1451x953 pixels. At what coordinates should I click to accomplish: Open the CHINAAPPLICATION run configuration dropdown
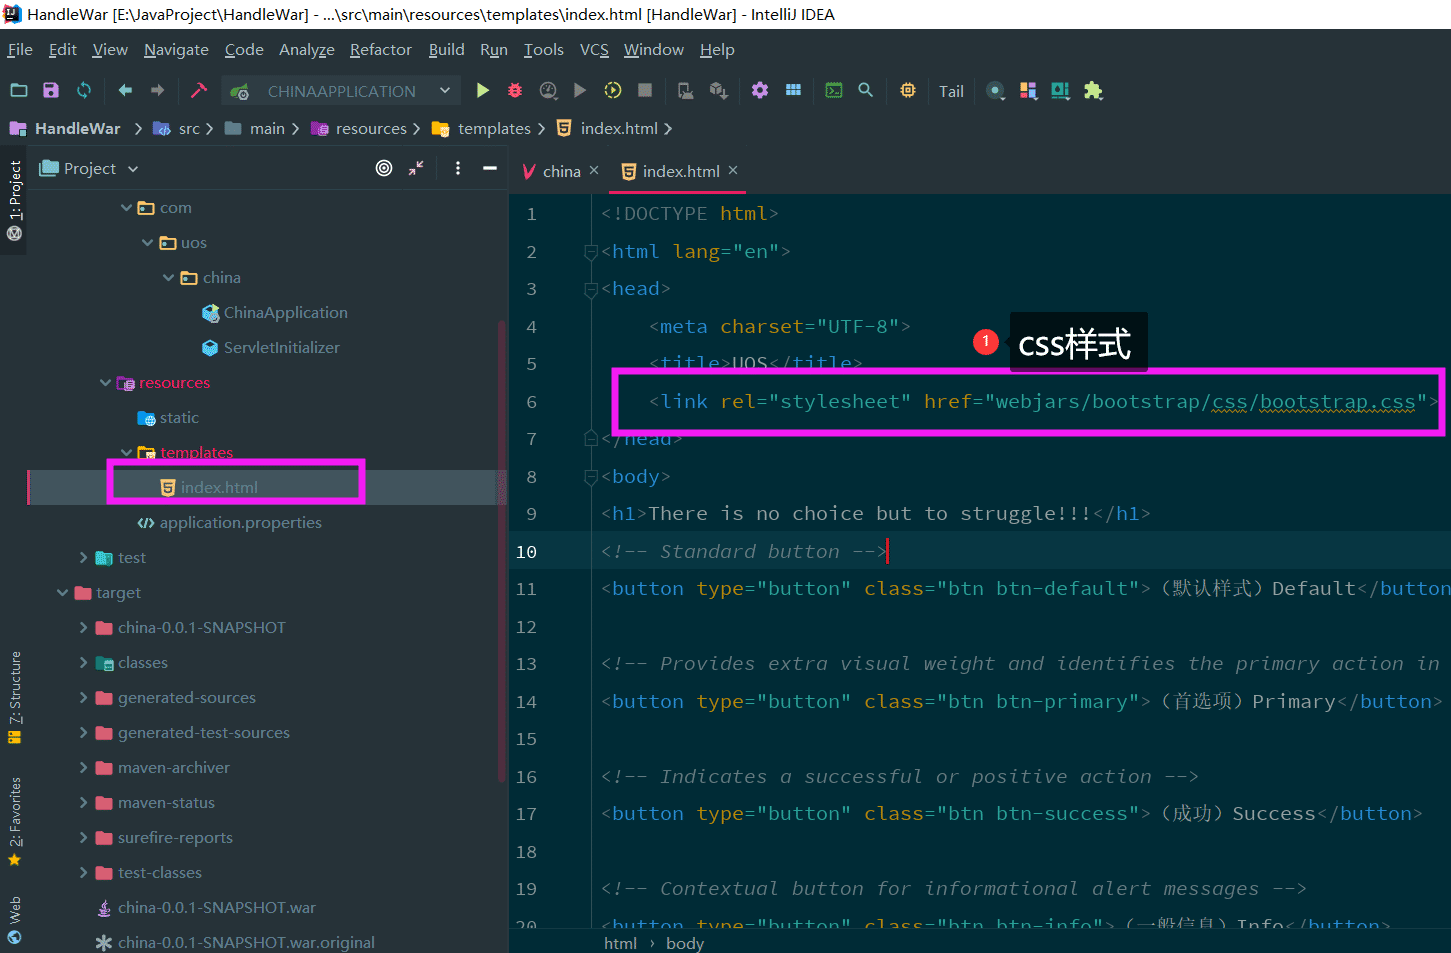(x=341, y=91)
